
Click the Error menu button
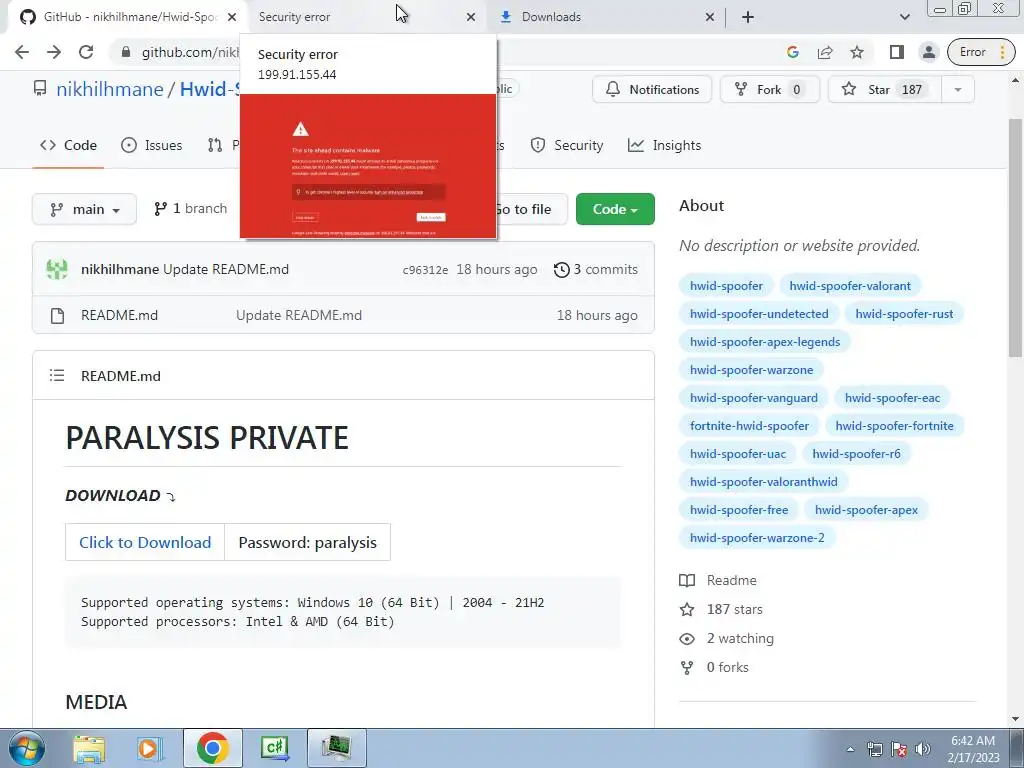(982, 52)
